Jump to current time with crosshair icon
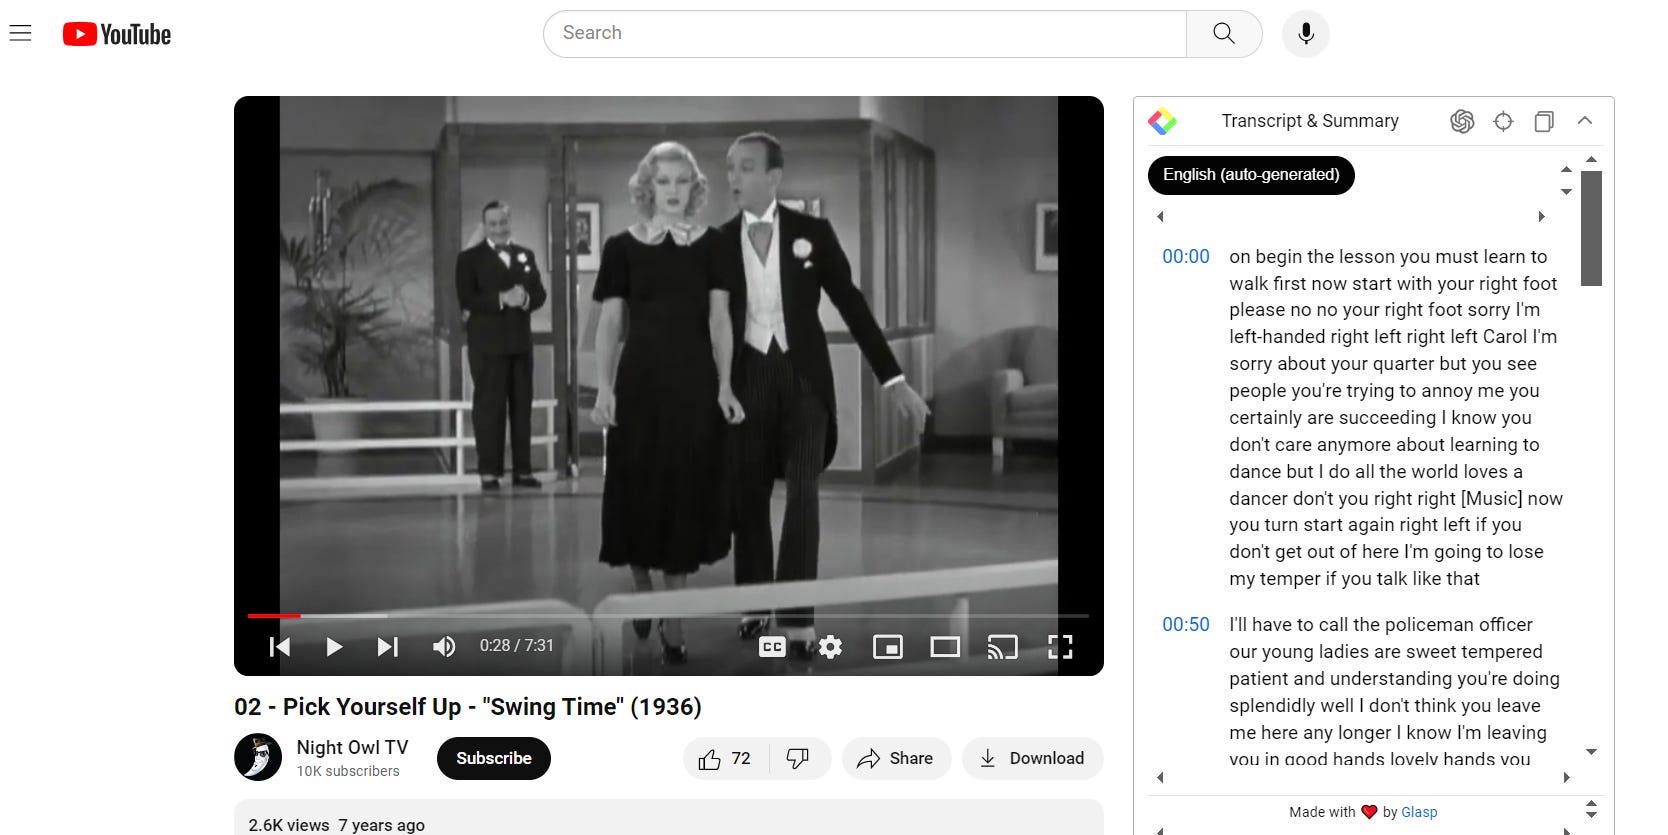 pos(1503,121)
